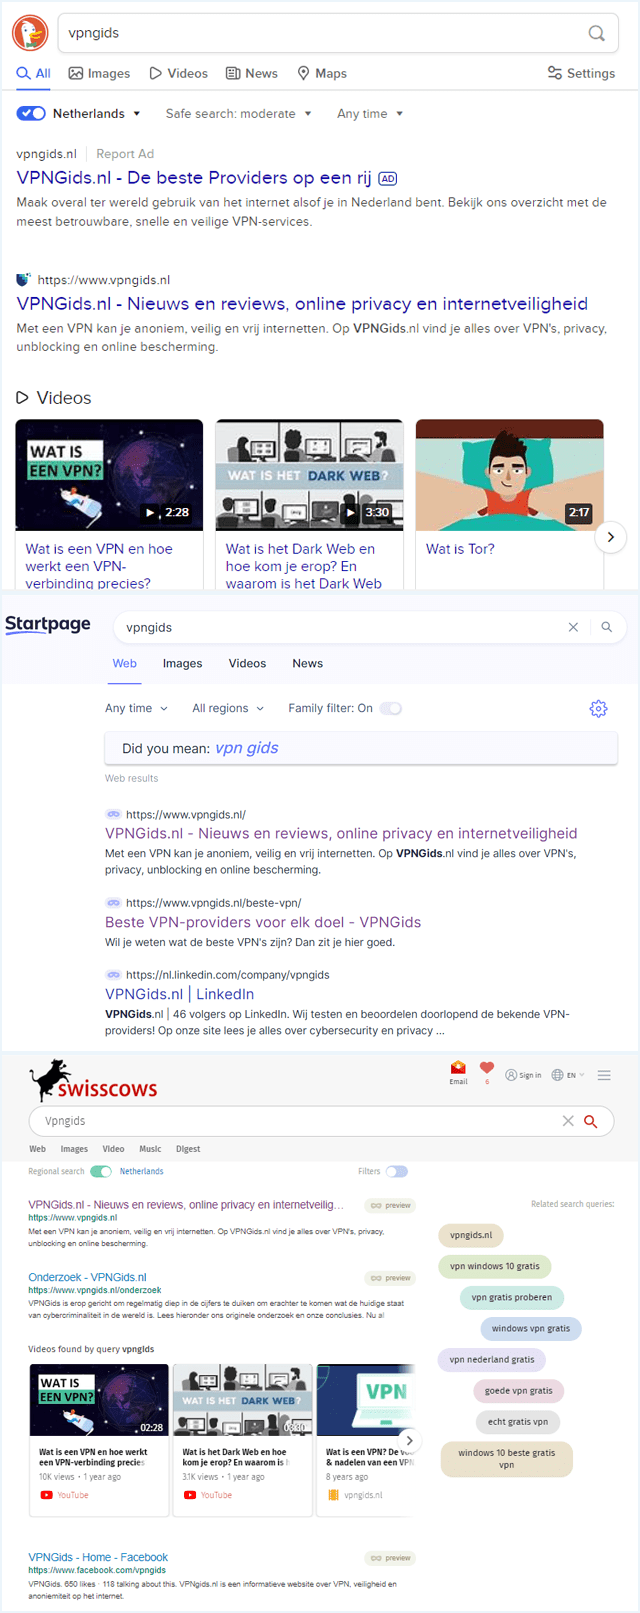Expand the DuckDuckGo Any time dropdown
This screenshot has height=1613, width=640.
coord(370,113)
